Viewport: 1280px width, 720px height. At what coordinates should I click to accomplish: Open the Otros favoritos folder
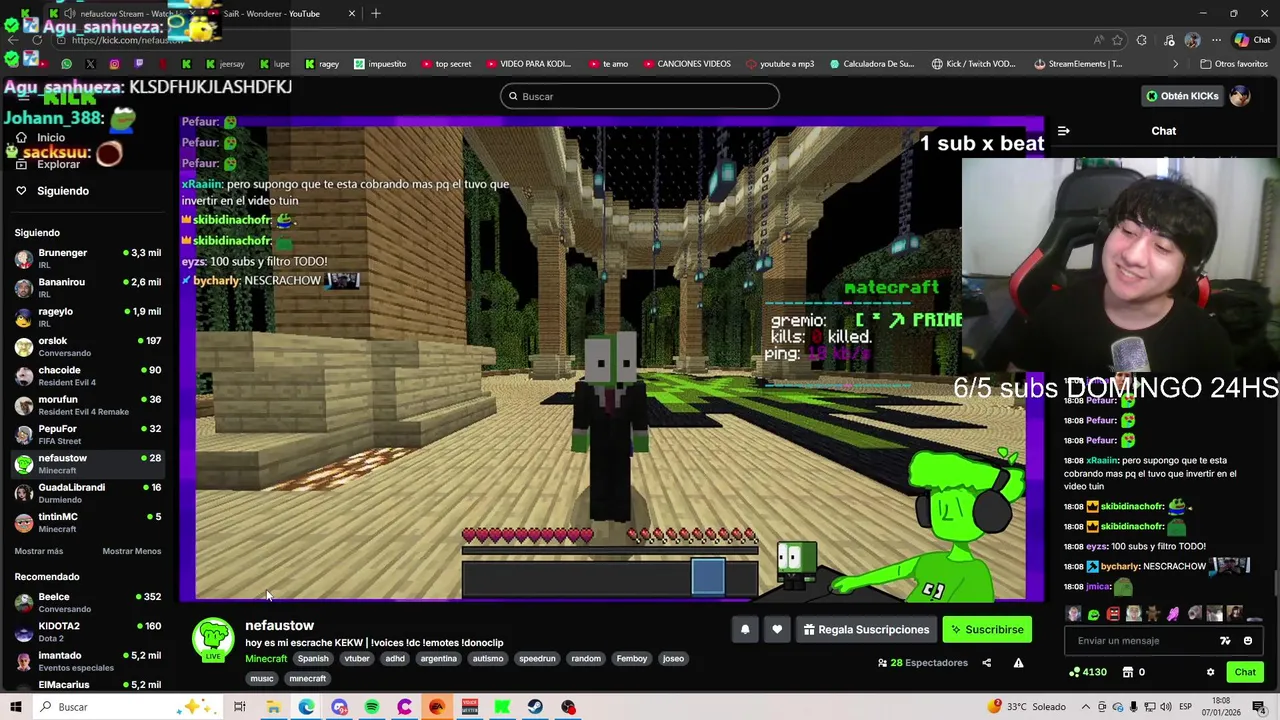pos(1234,64)
